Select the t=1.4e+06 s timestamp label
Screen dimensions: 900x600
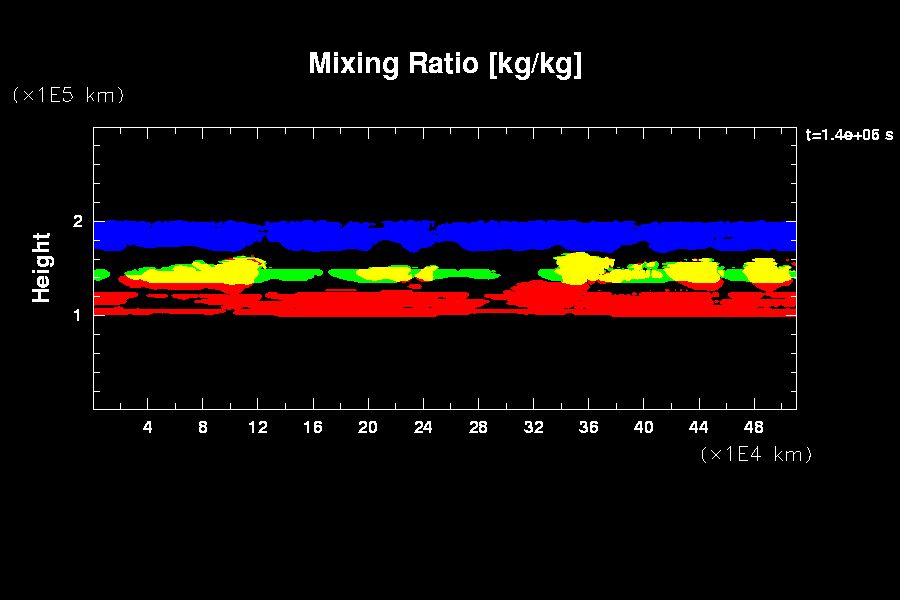click(848, 135)
